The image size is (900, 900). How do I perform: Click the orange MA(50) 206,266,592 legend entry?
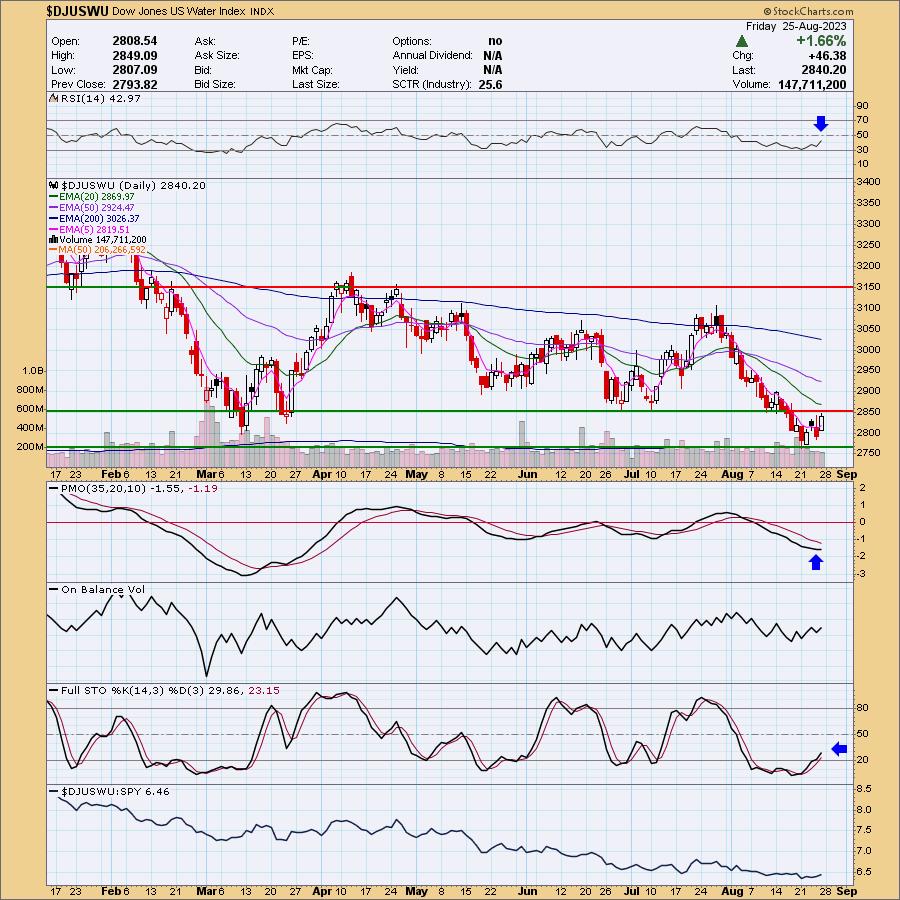(x=98, y=250)
